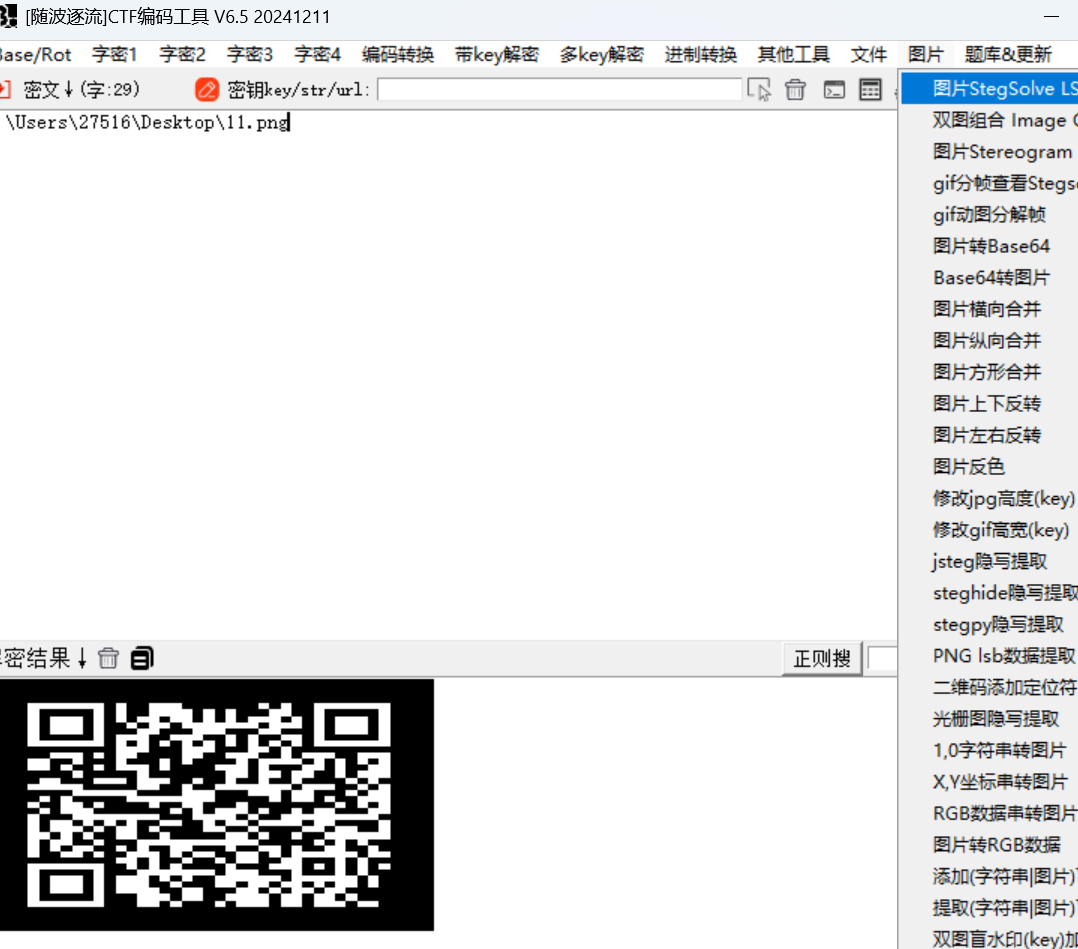Open the 字密4 menu
The image size is (1078, 949).
[x=317, y=54]
